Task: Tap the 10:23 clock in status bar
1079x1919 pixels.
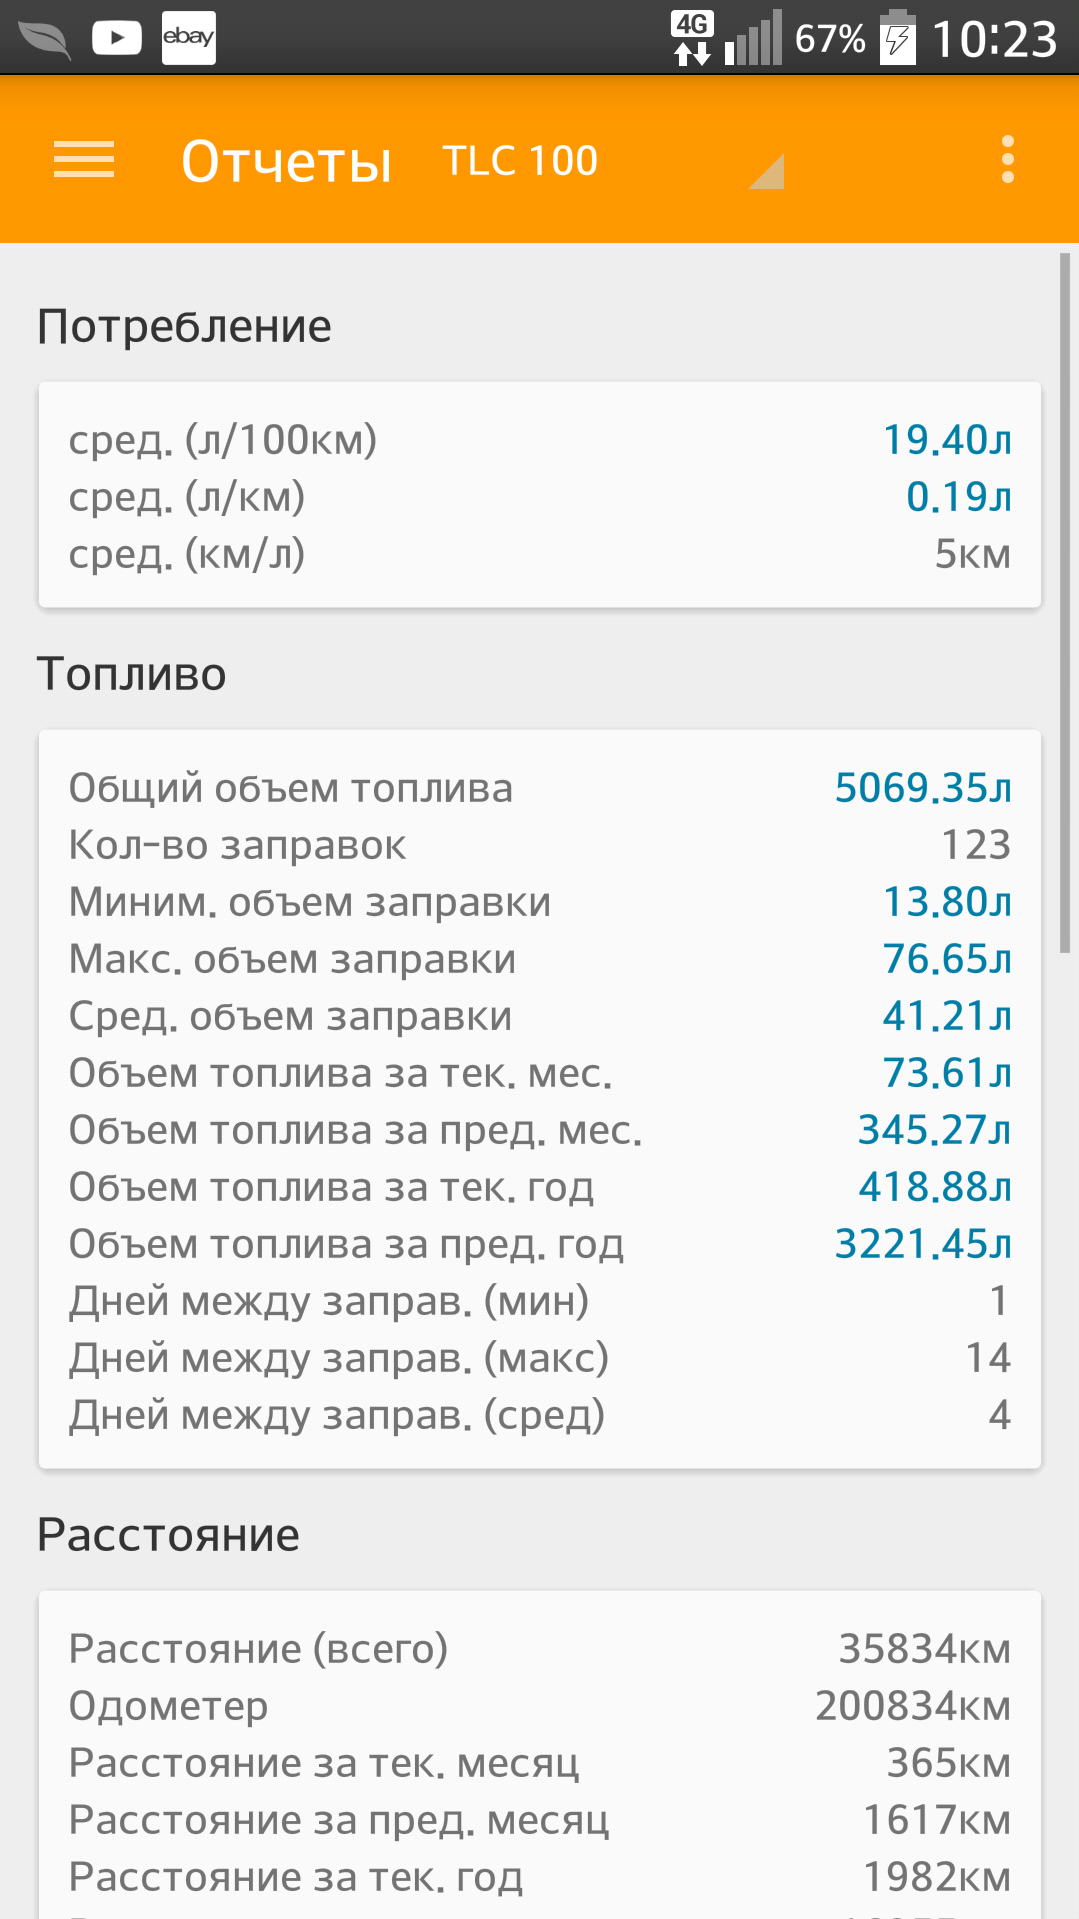Action: (x=994, y=39)
